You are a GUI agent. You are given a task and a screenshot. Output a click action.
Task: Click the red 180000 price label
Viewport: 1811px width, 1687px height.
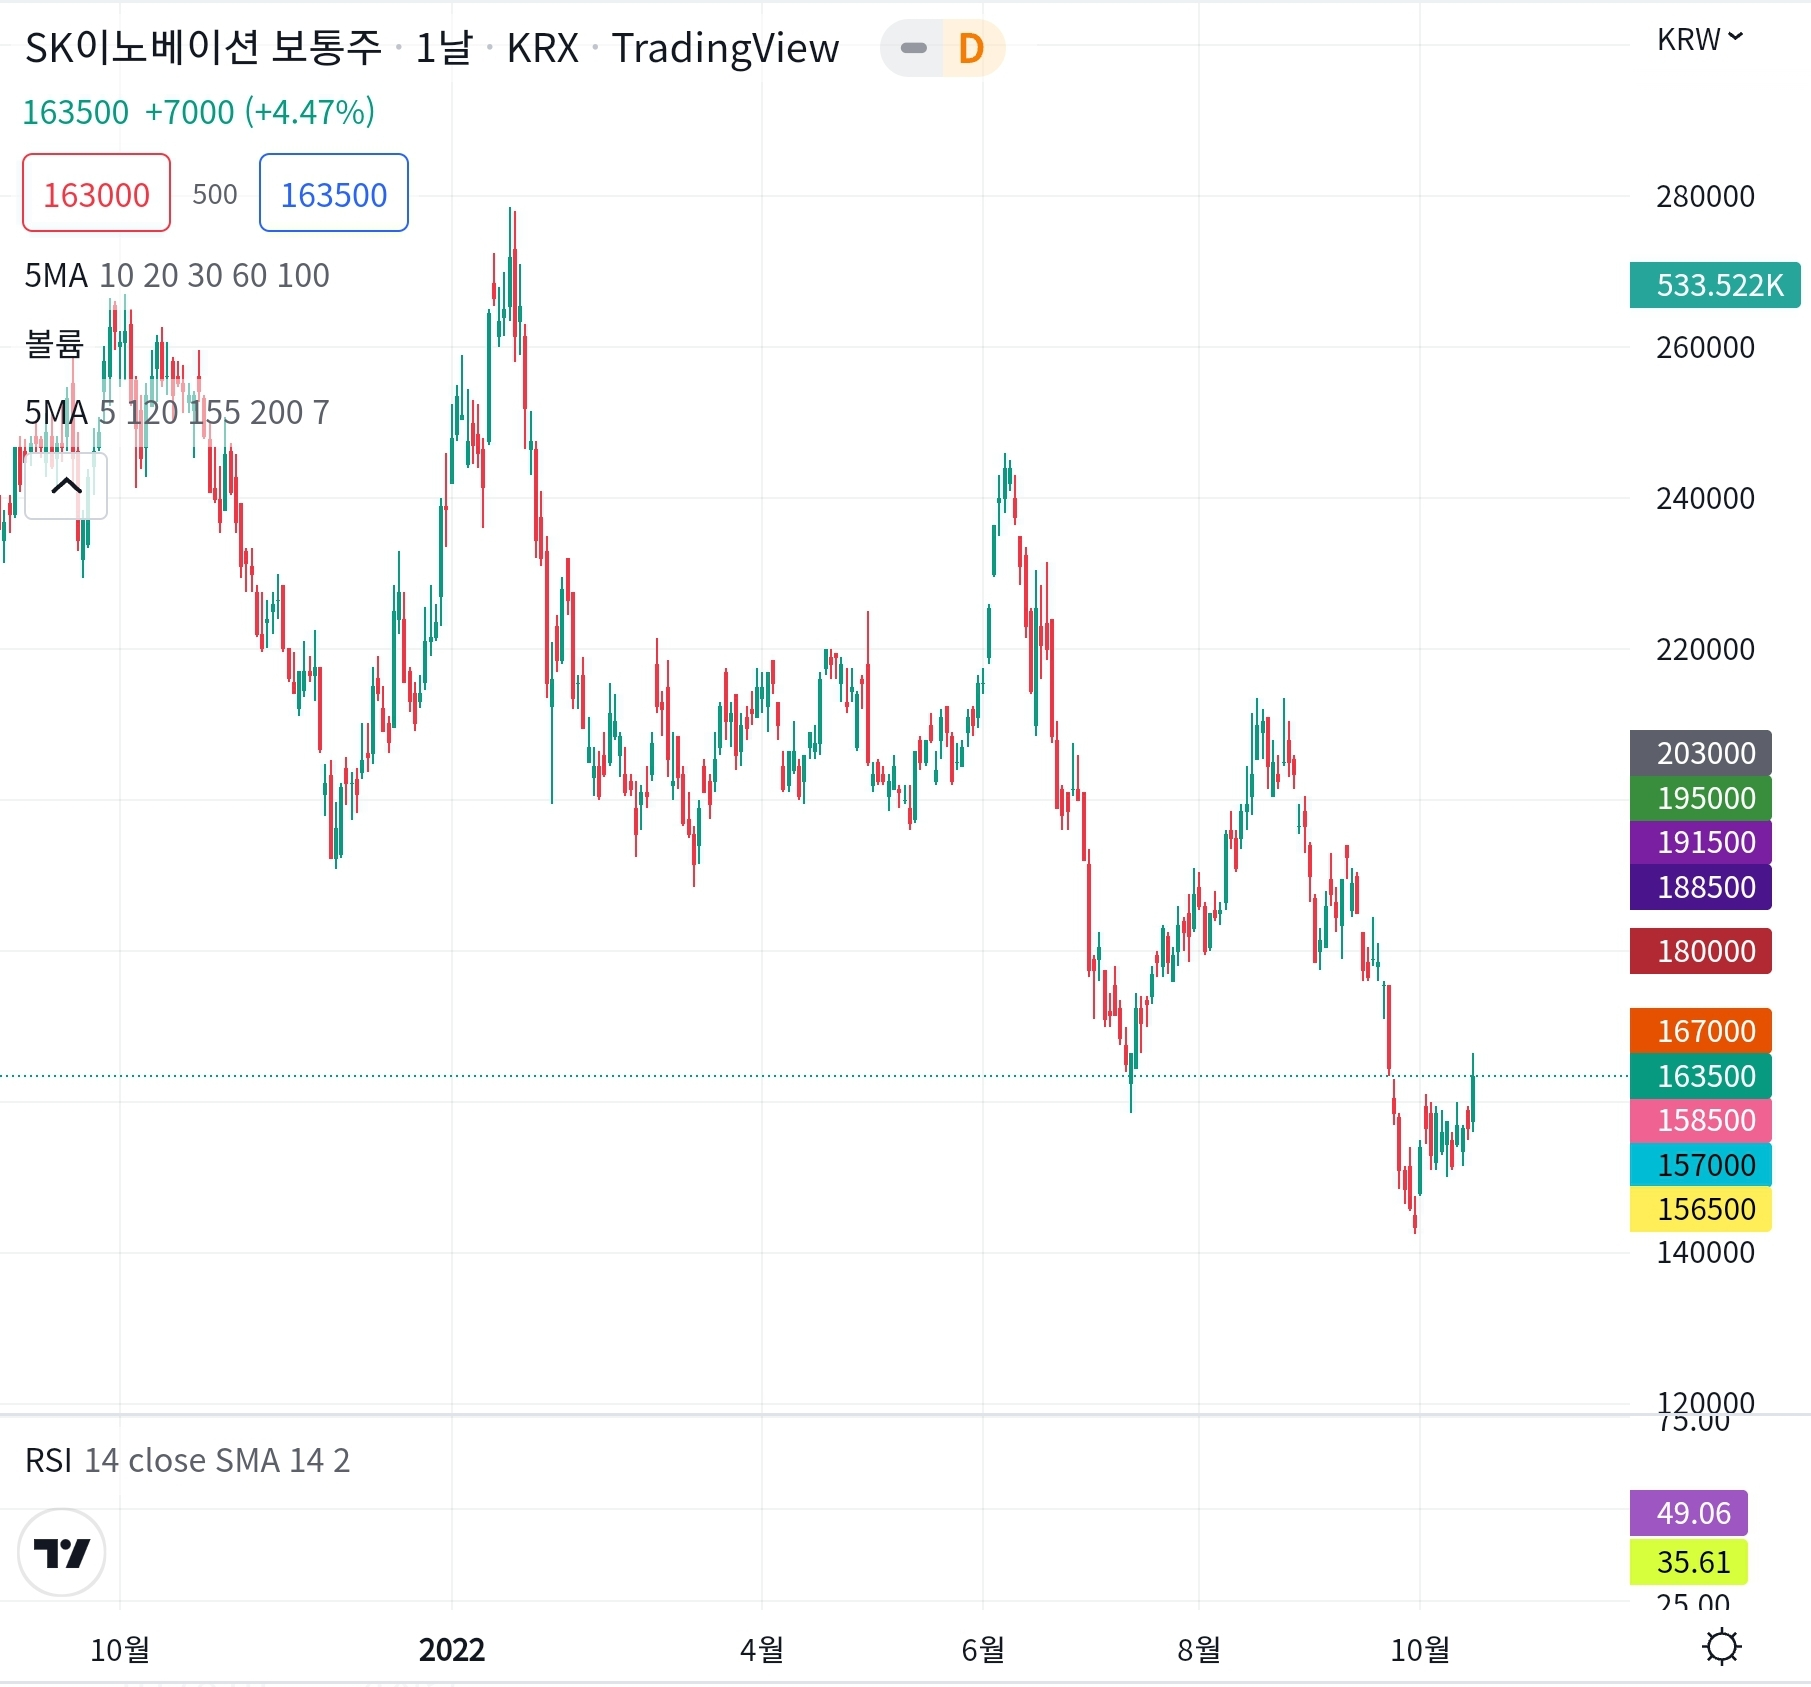click(1700, 951)
